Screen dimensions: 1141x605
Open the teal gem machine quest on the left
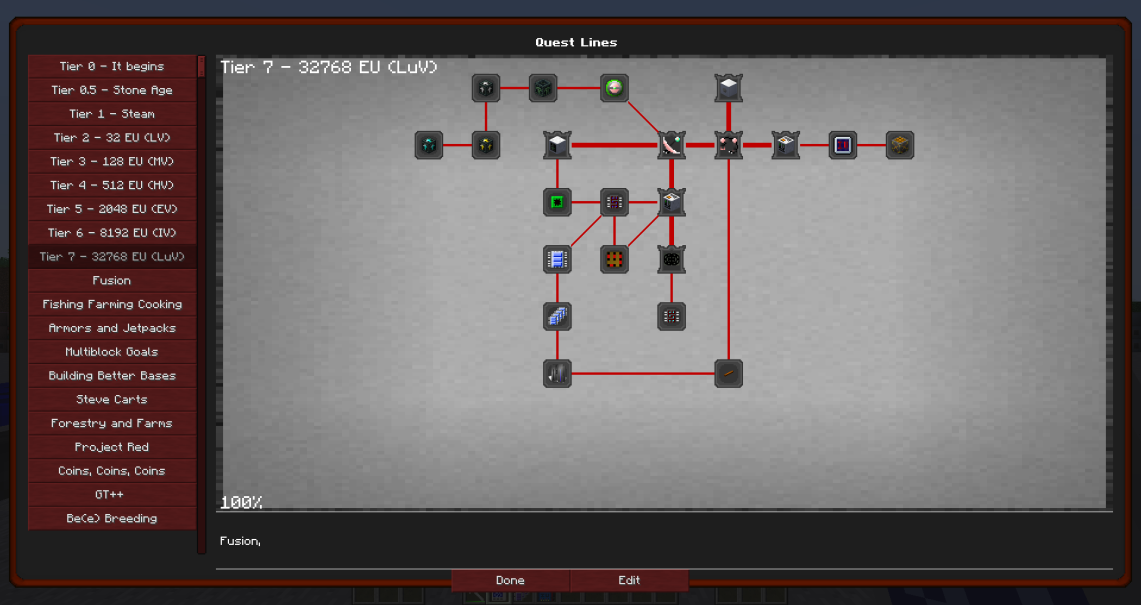pos(428,145)
